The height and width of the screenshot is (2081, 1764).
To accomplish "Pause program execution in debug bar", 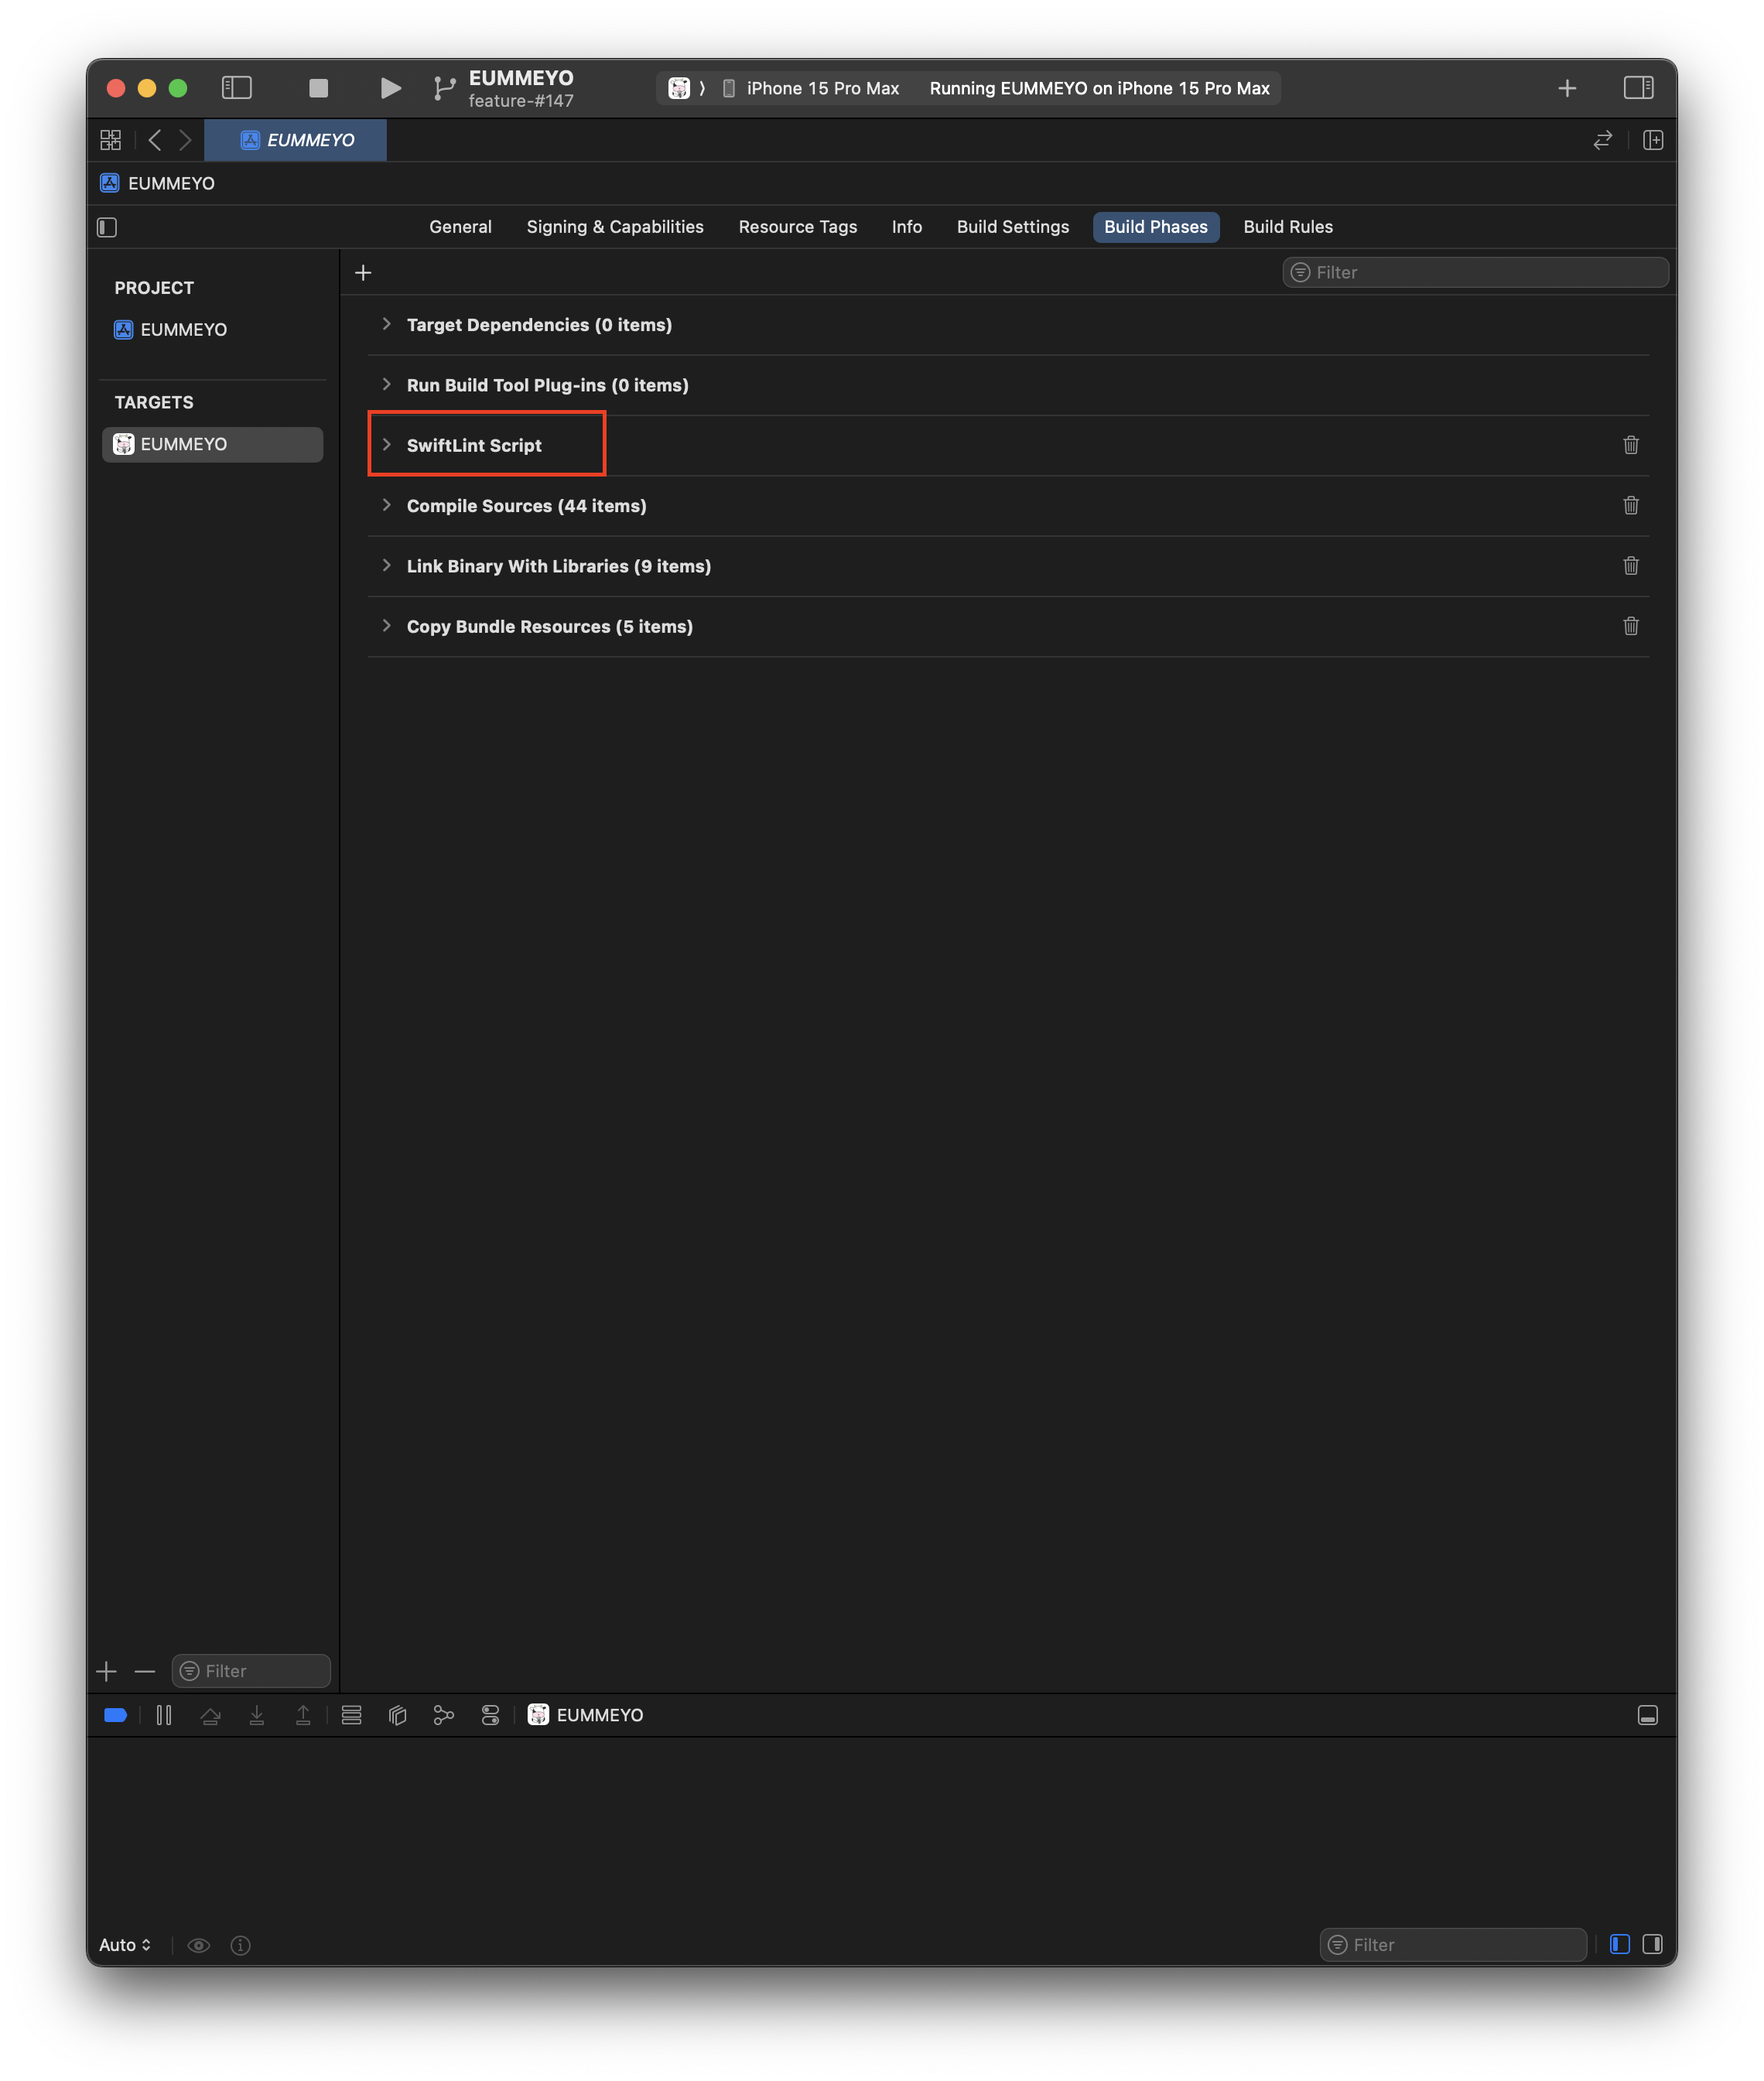I will point(164,1715).
